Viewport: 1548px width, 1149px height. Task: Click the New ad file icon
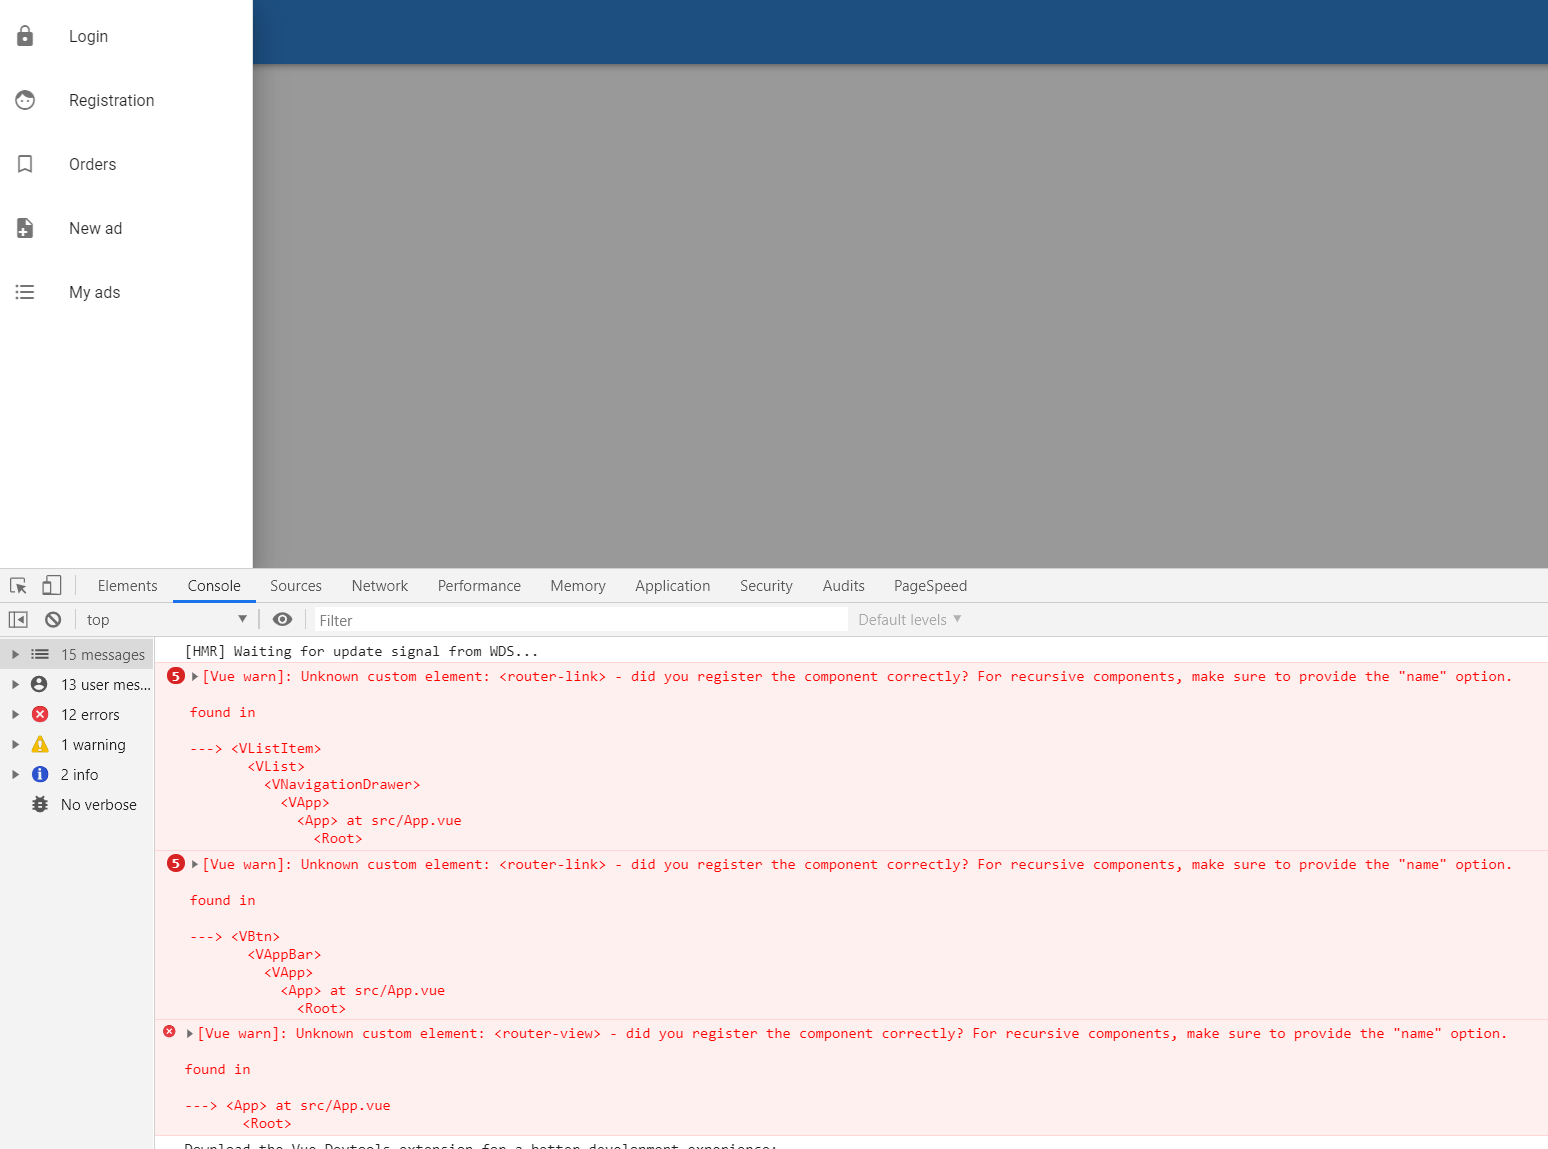click(25, 228)
